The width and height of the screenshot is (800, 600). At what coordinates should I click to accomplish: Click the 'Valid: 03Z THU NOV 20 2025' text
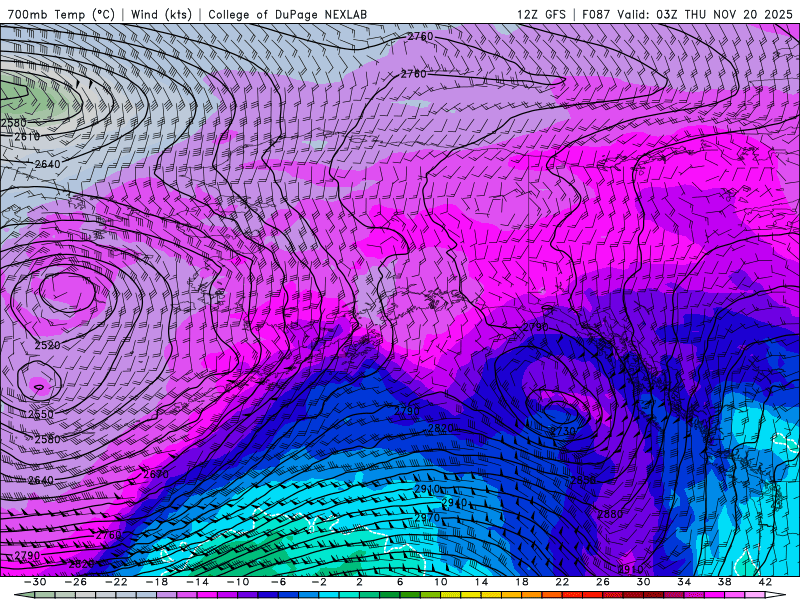tap(705, 14)
